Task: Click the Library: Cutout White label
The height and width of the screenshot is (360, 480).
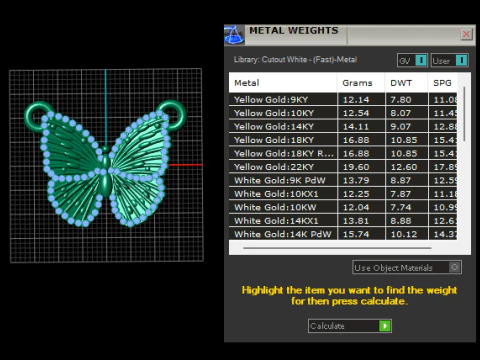Action: (295, 60)
